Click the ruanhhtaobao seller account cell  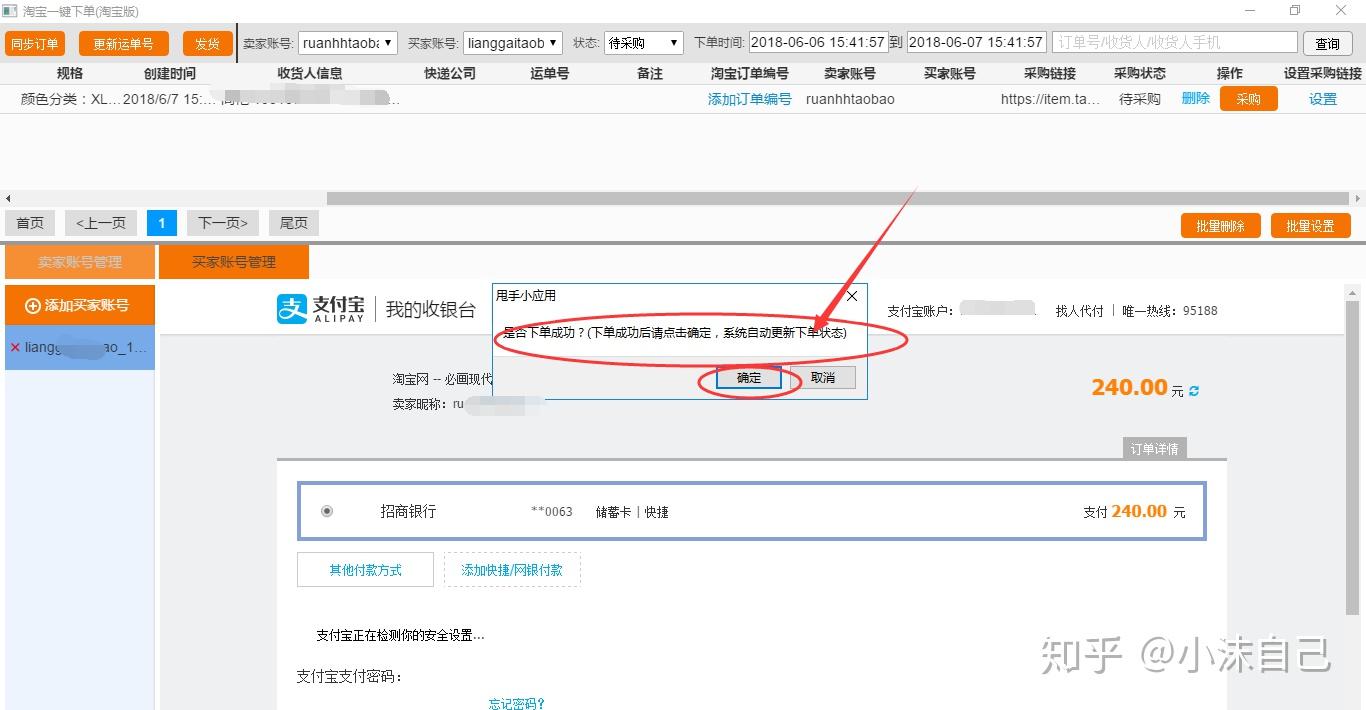[x=850, y=99]
